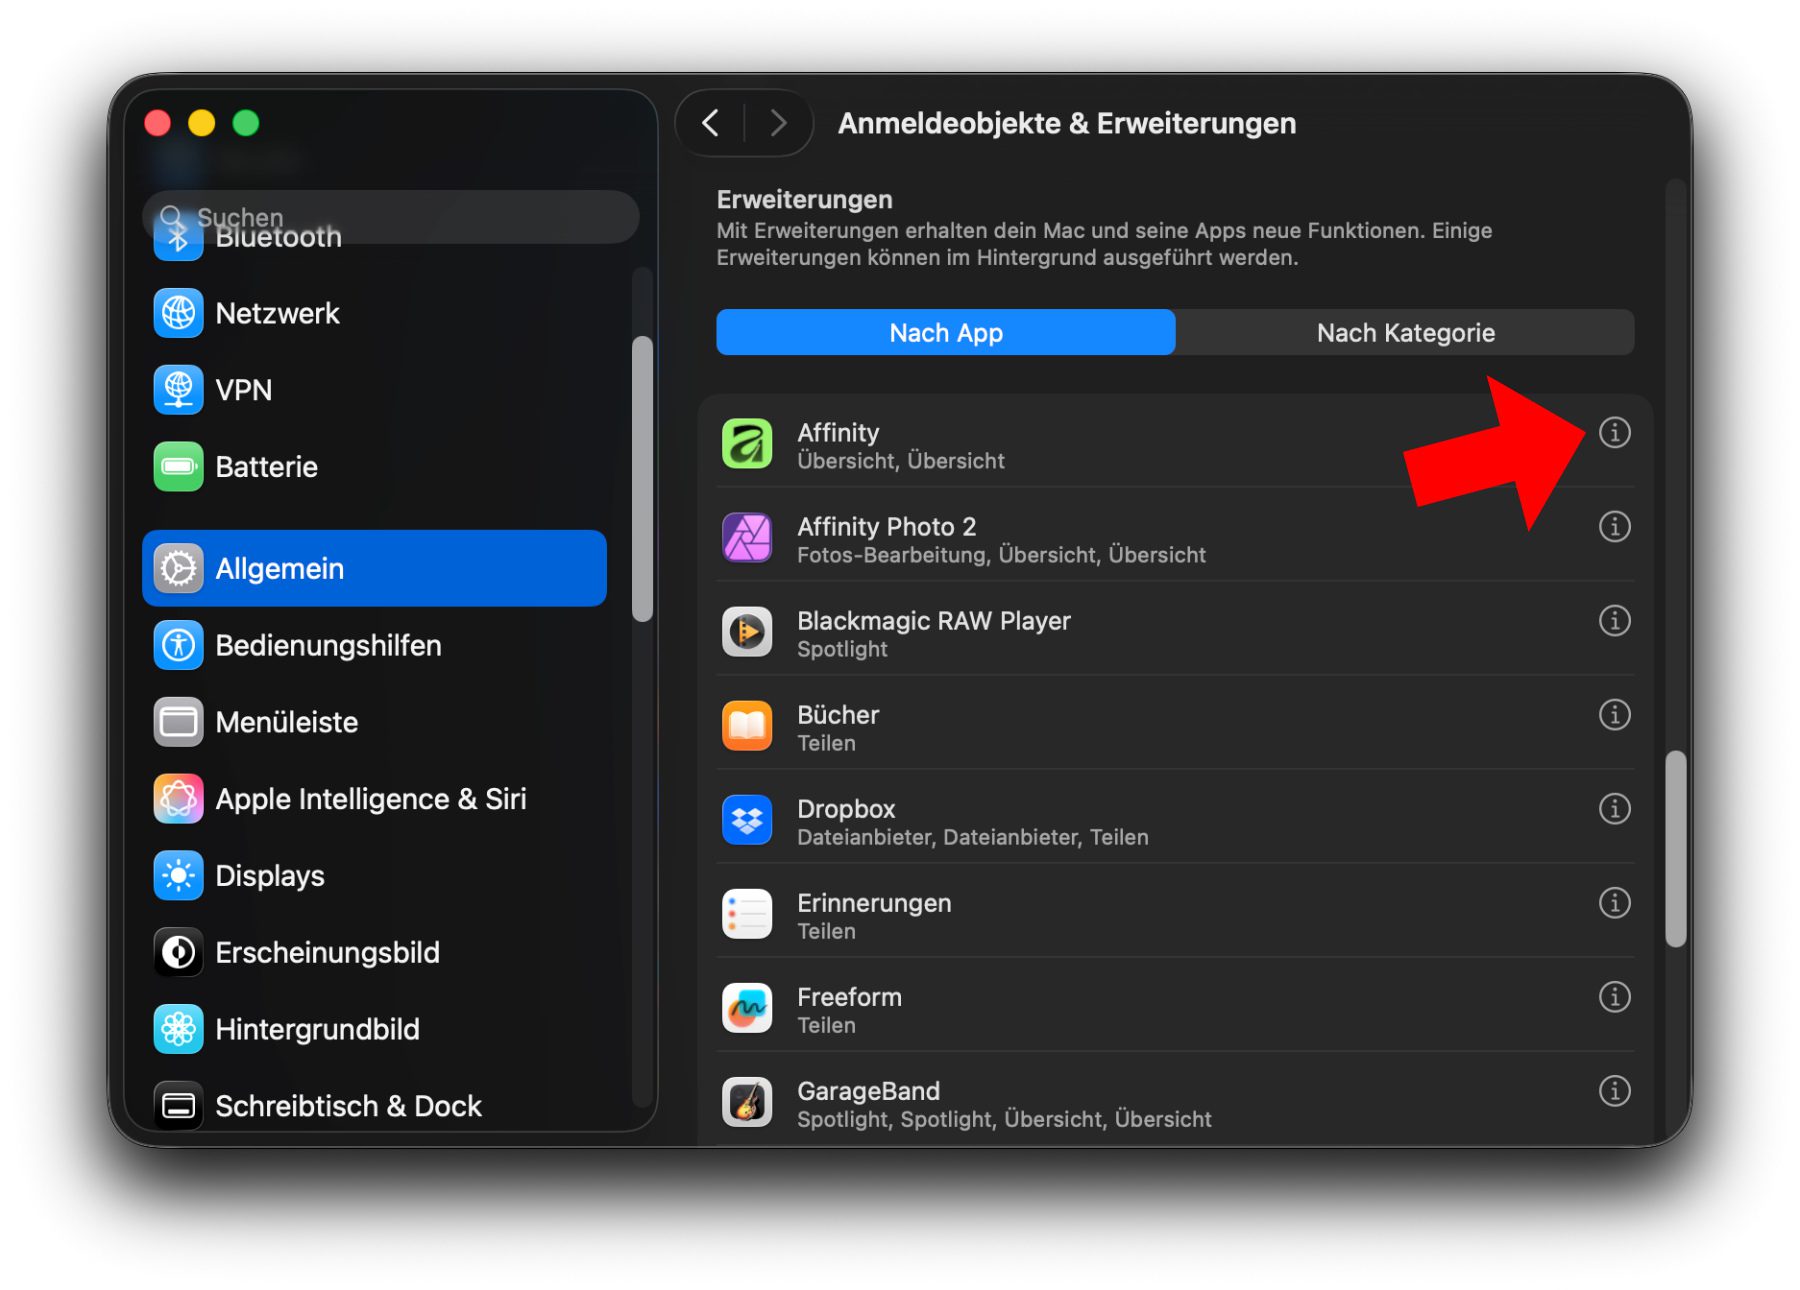1800x1290 pixels.
Task: Click the sidebar scrollbar thumb
Action: click(x=642, y=478)
